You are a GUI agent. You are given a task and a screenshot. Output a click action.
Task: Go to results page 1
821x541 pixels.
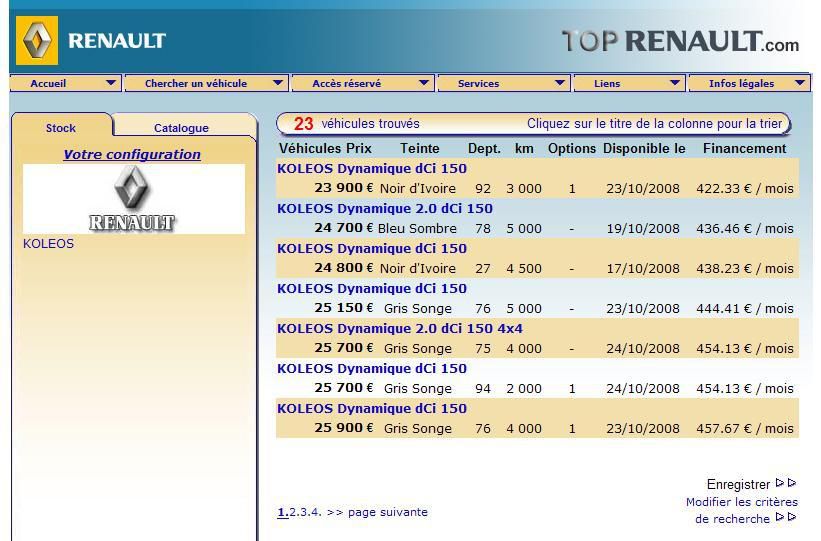[x=283, y=512]
